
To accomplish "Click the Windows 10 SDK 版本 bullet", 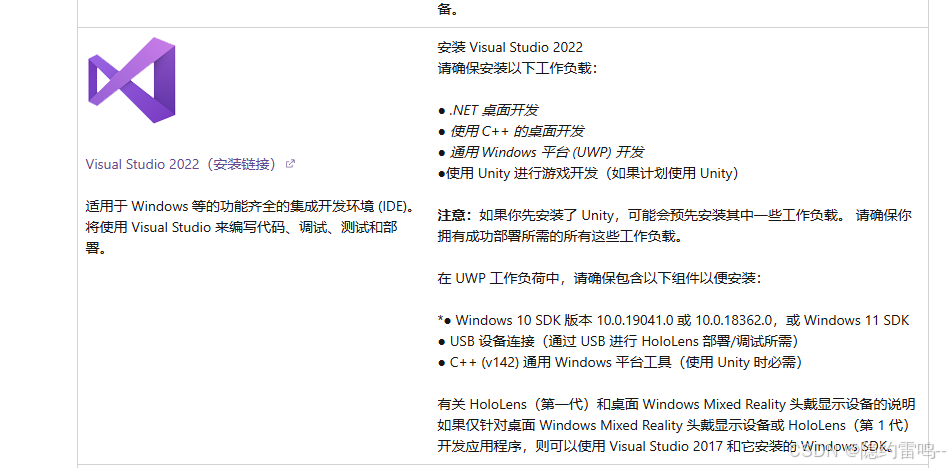I will tap(673, 320).
